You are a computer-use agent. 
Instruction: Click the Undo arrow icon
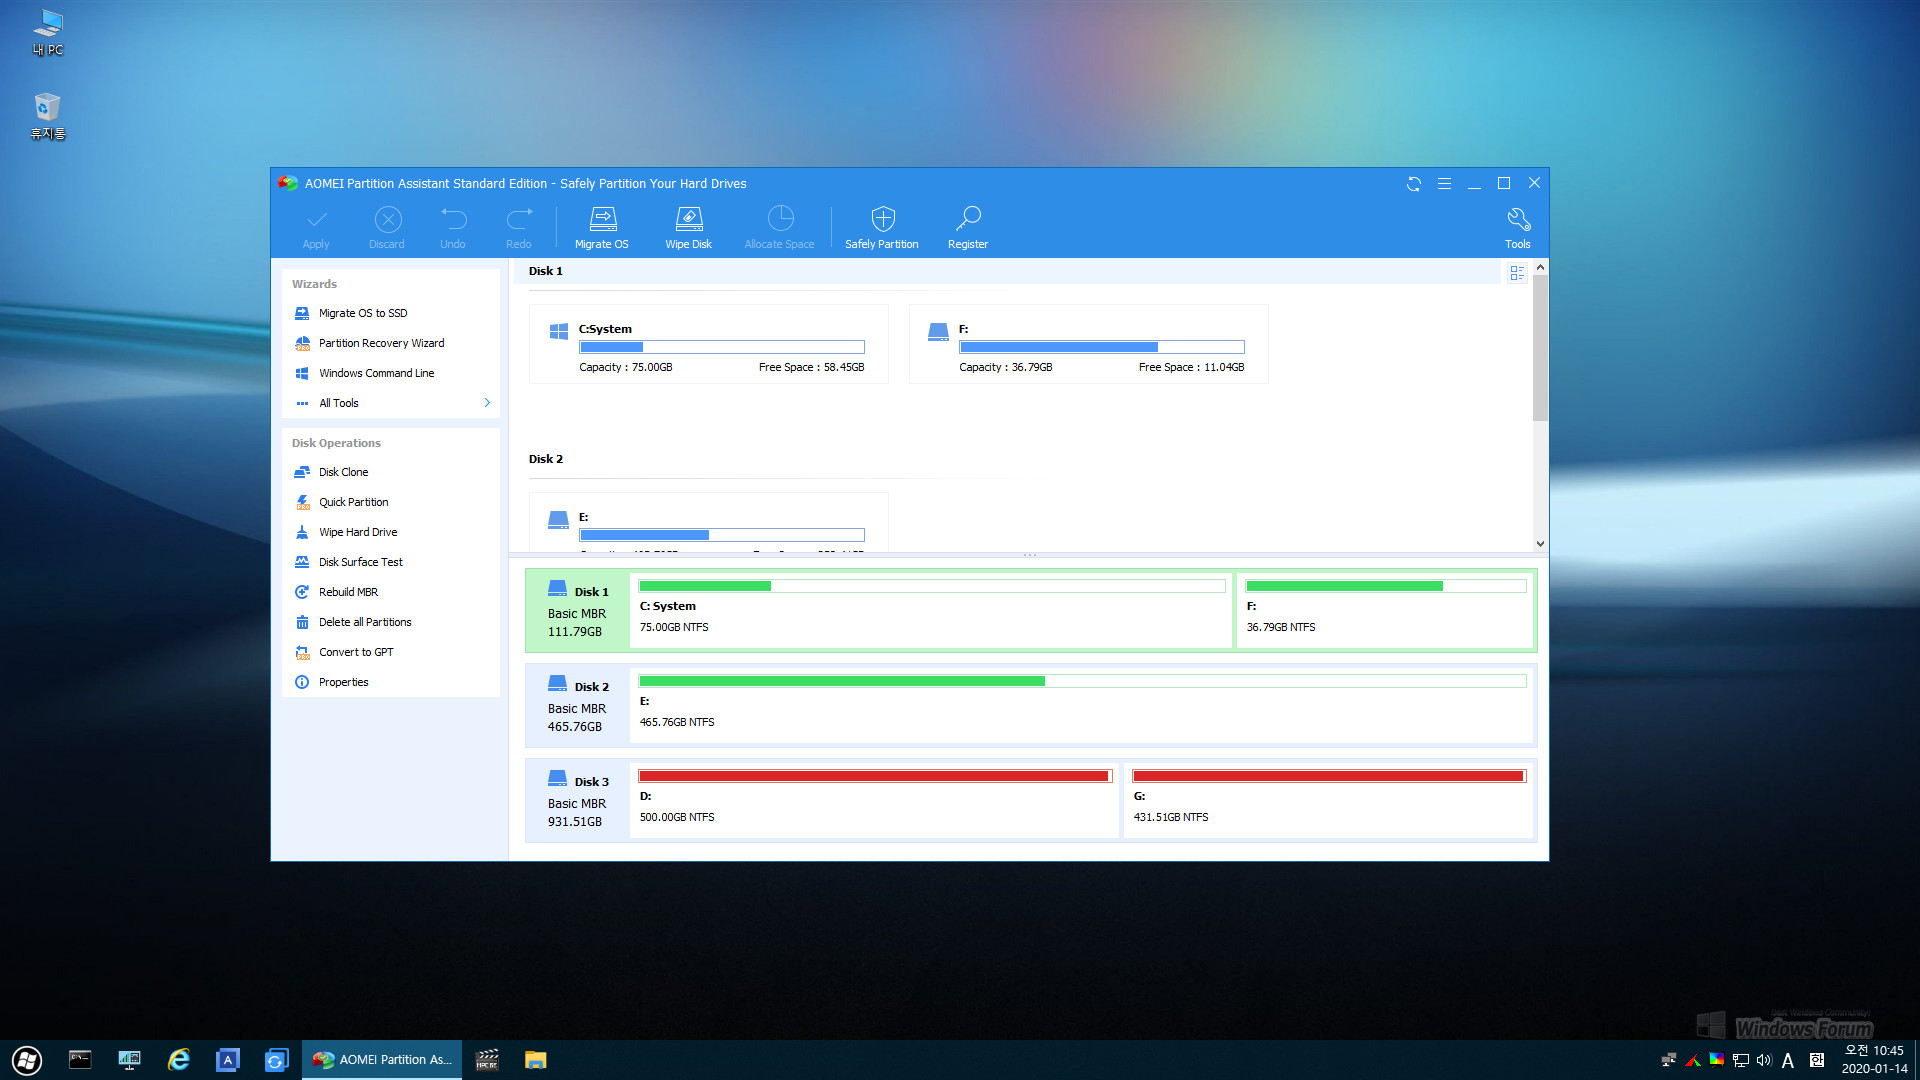click(x=453, y=219)
